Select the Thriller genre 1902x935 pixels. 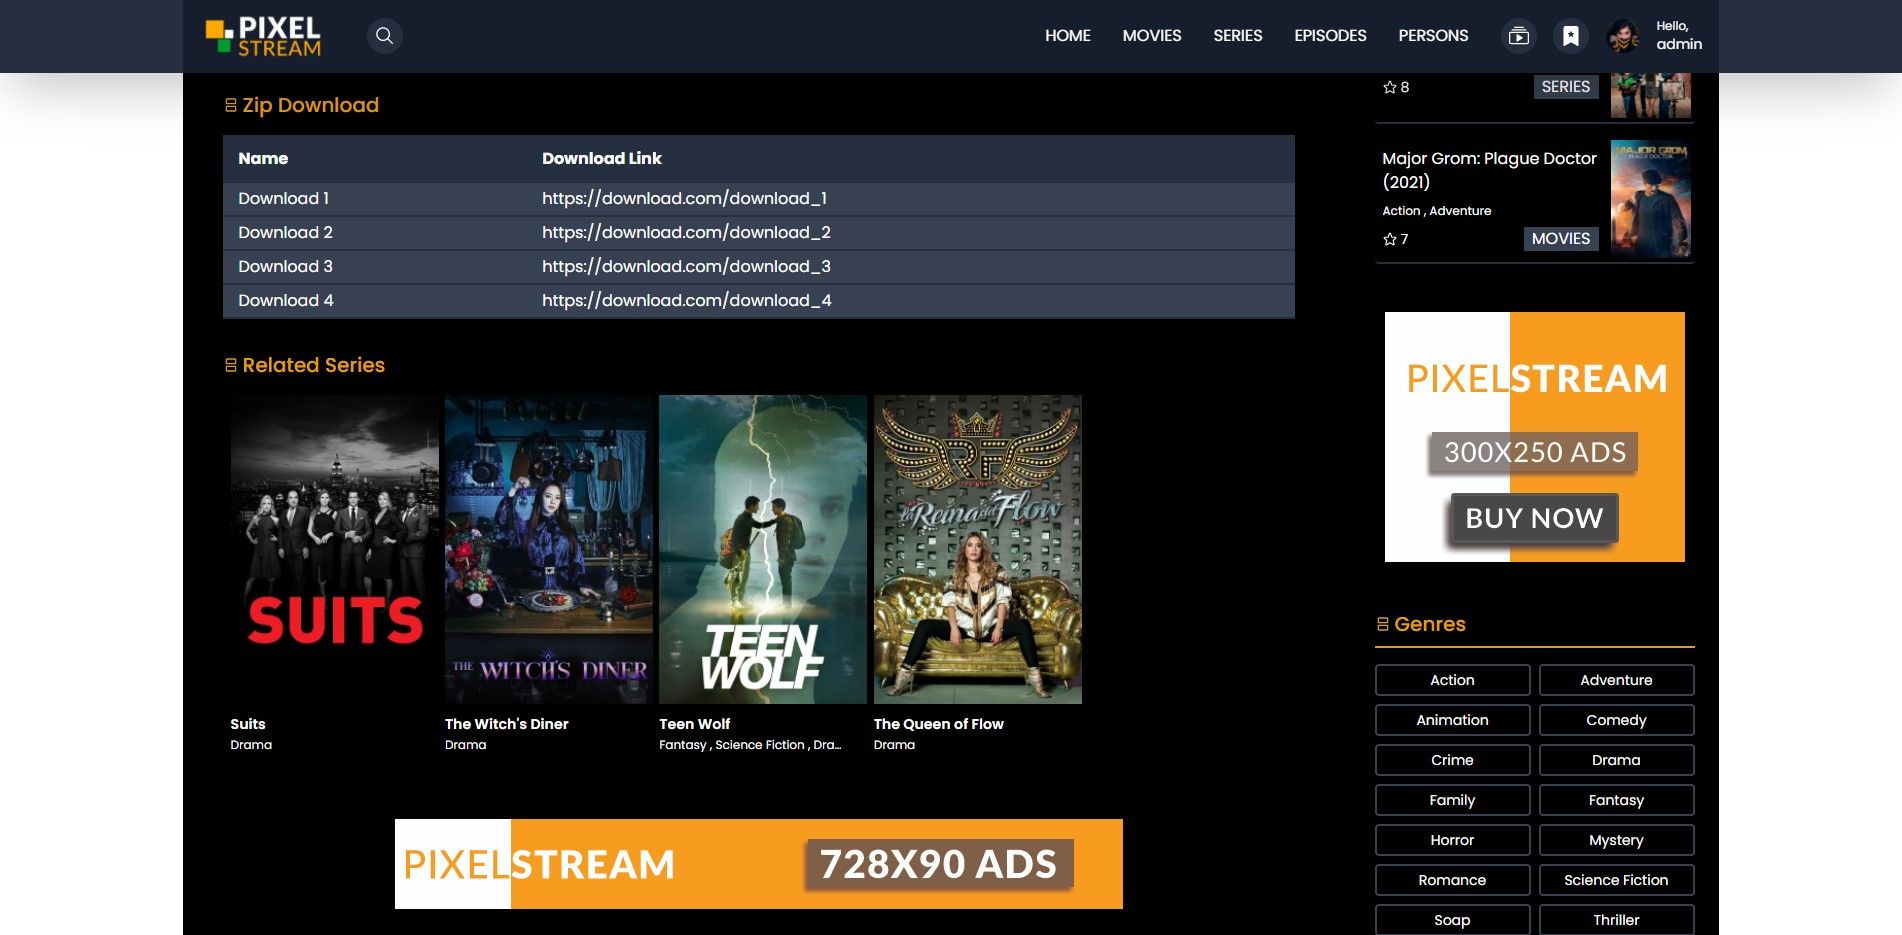[1616, 920]
